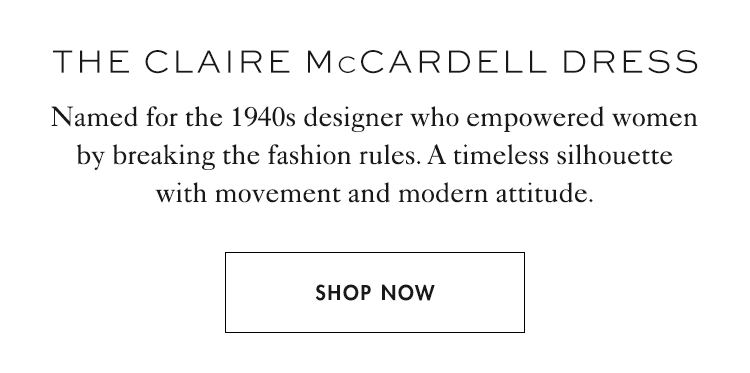Click the word THE in heading
The image size is (750, 373).
pyautogui.click(x=91, y=62)
